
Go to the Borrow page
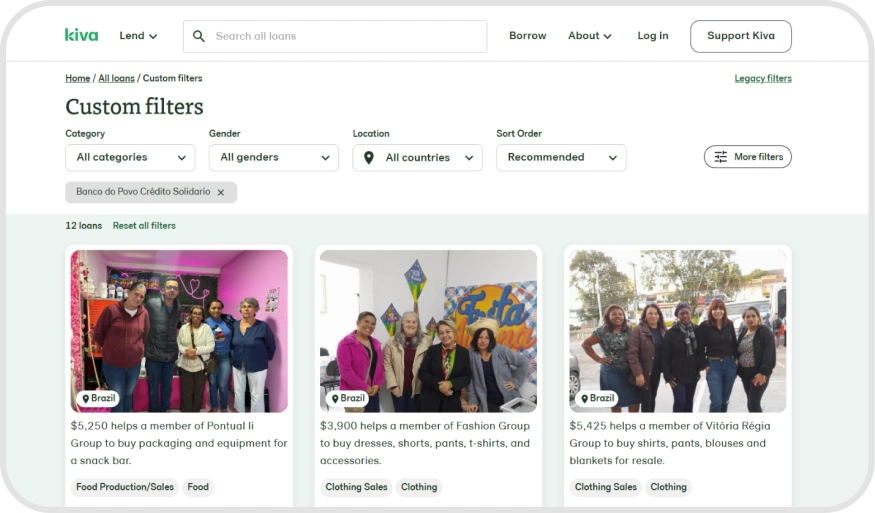(x=527, y=36)
